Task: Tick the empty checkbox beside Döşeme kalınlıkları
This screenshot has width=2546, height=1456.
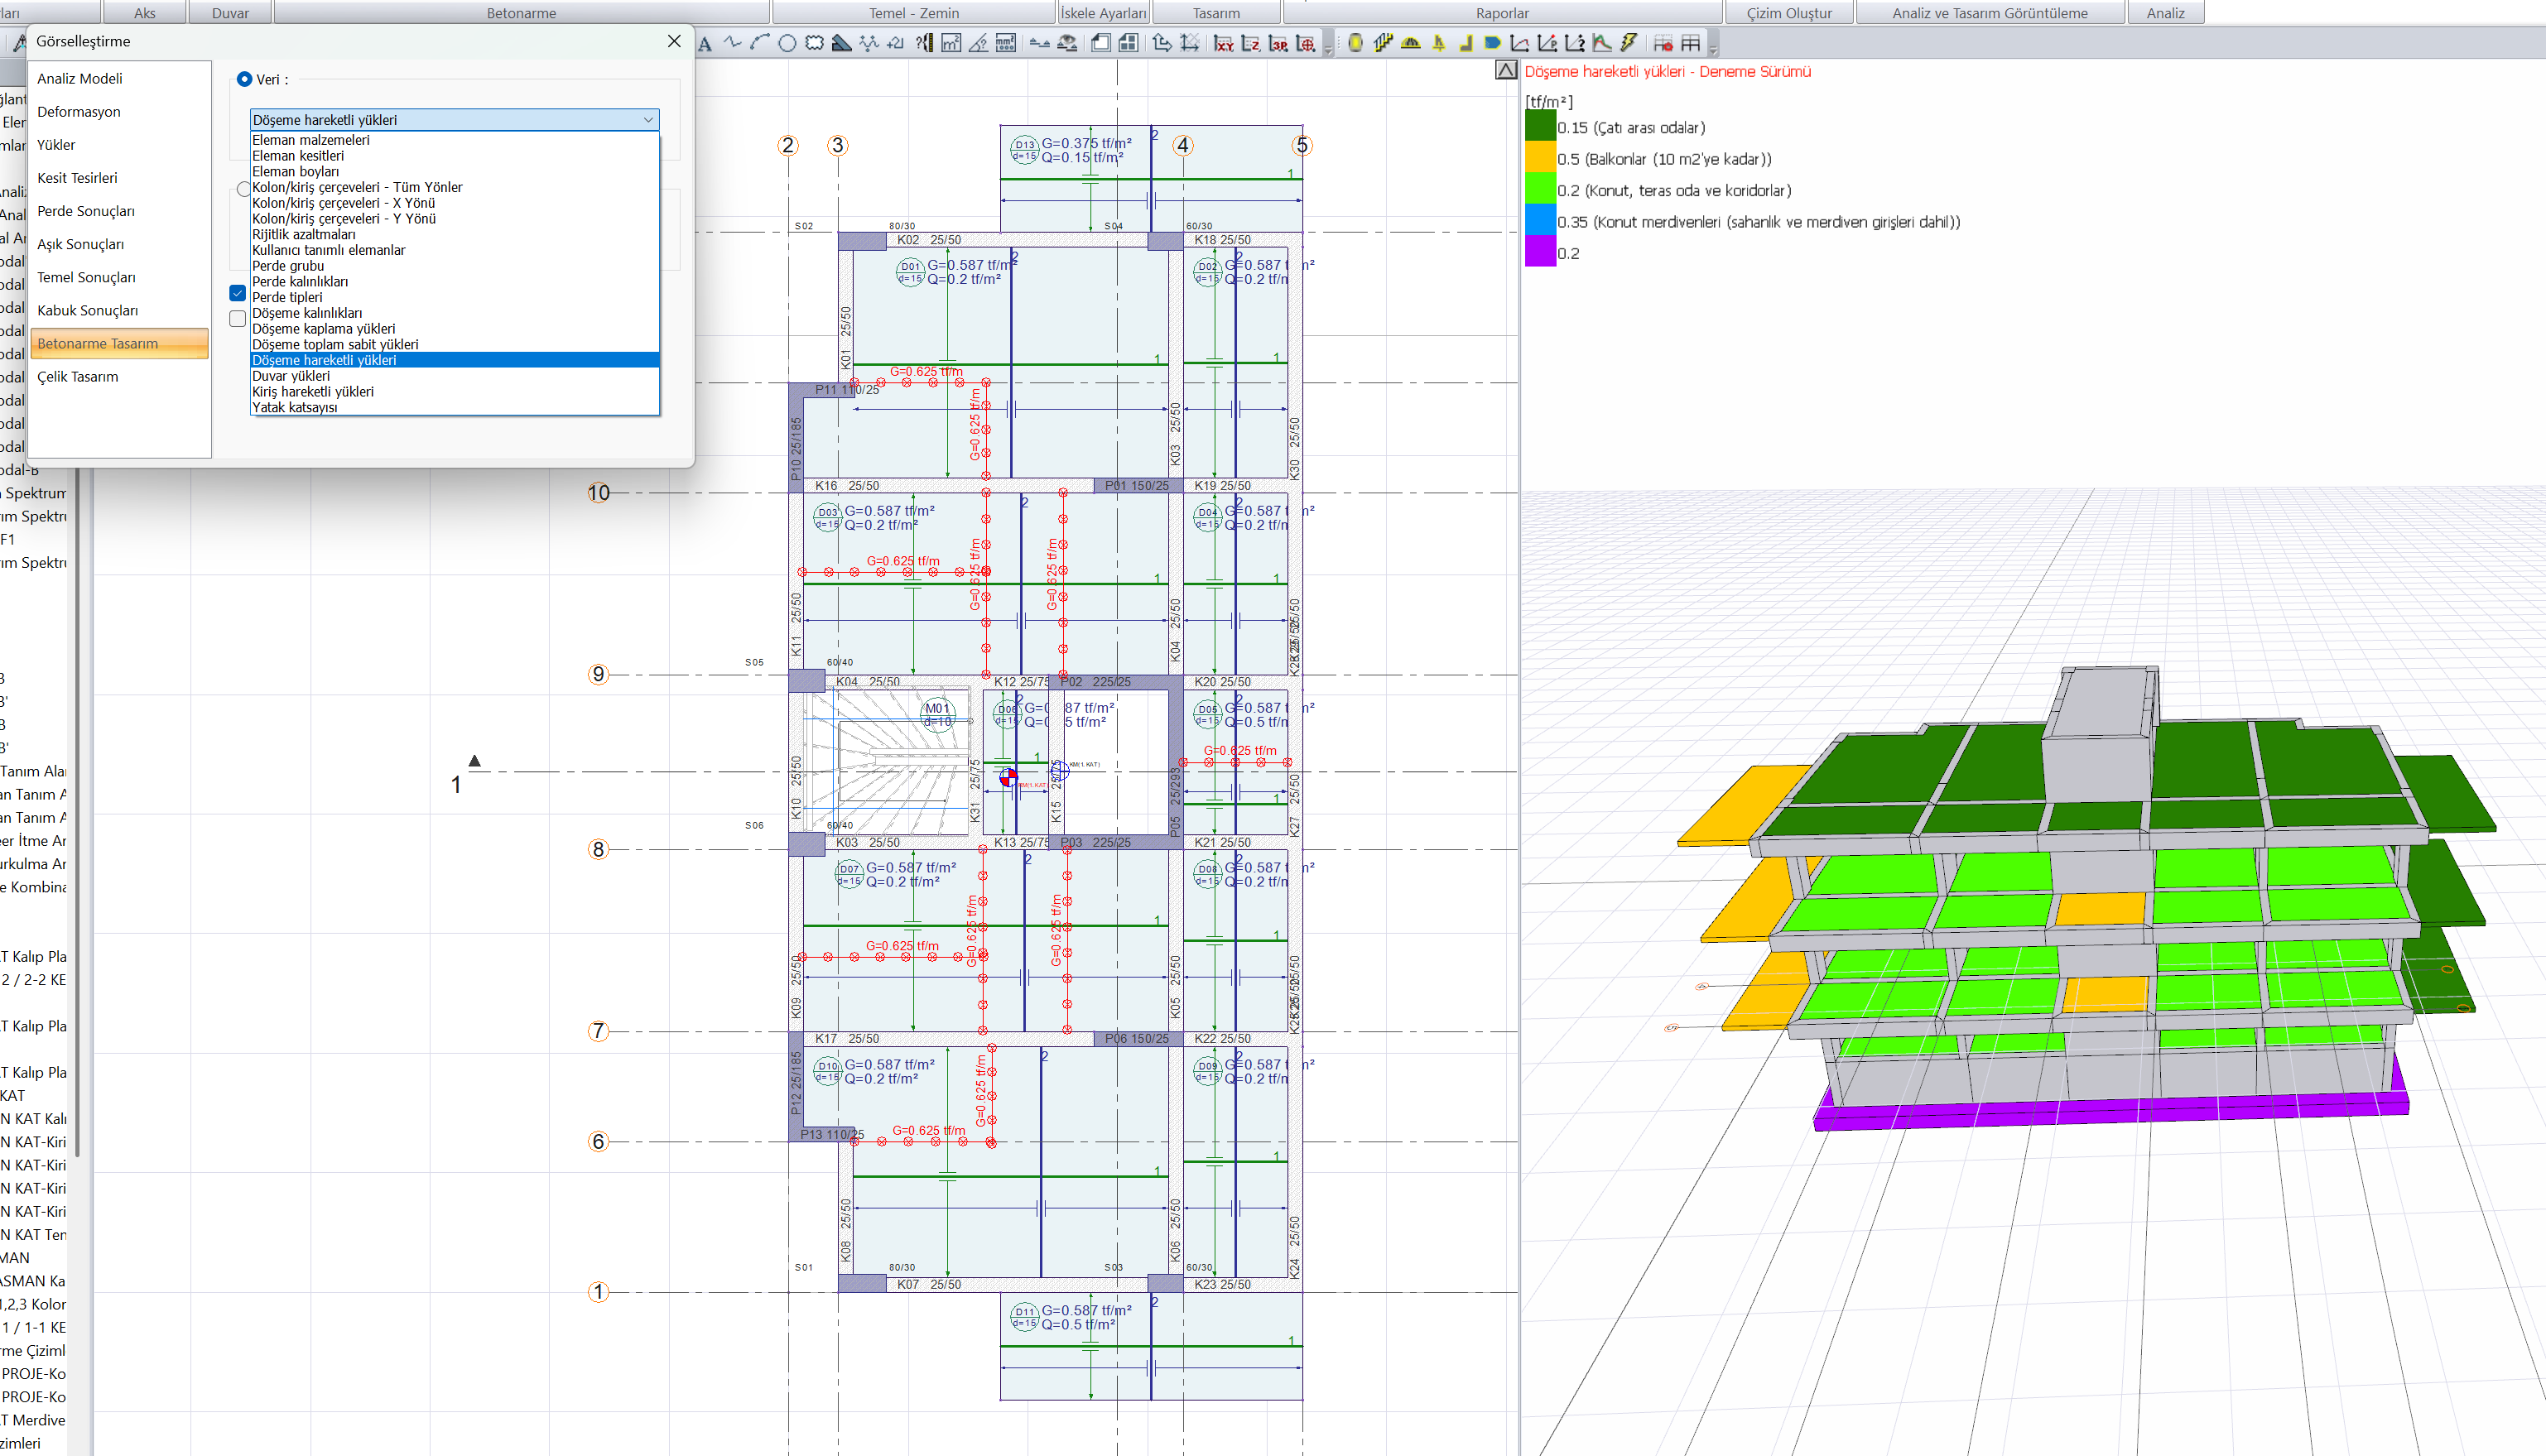Action: (238, 318)
